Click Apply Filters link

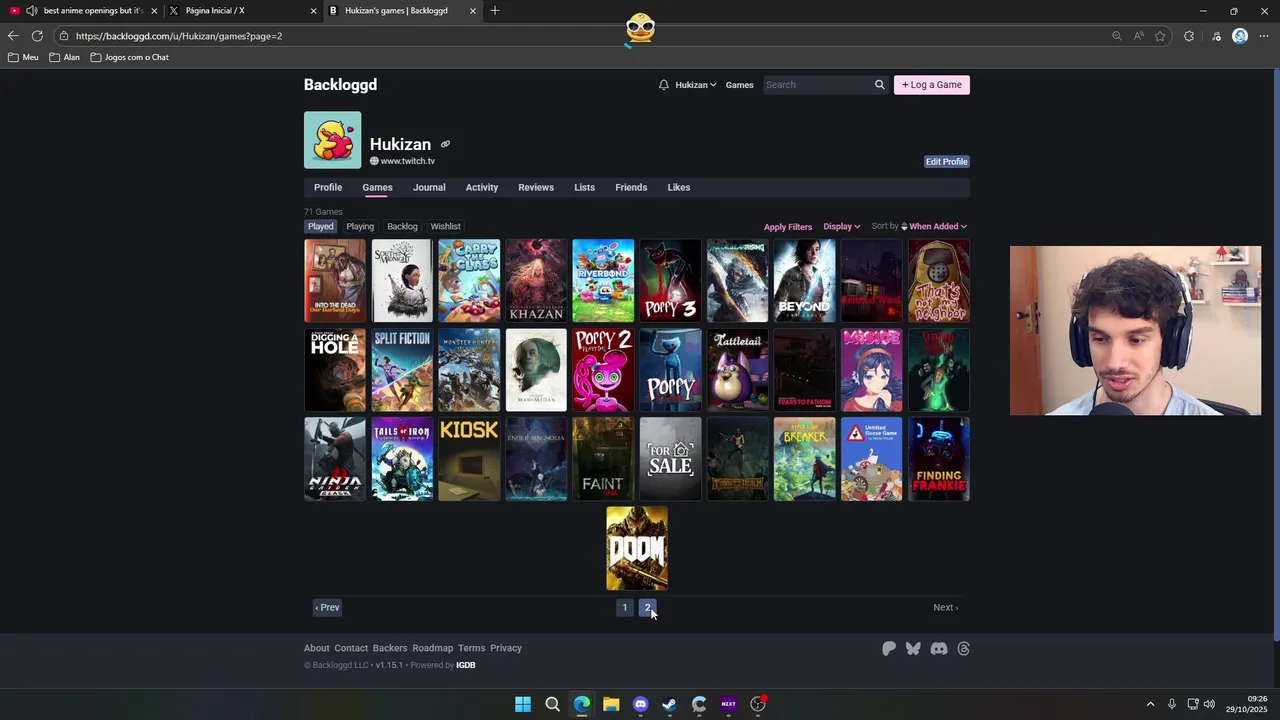pos(788,227)
